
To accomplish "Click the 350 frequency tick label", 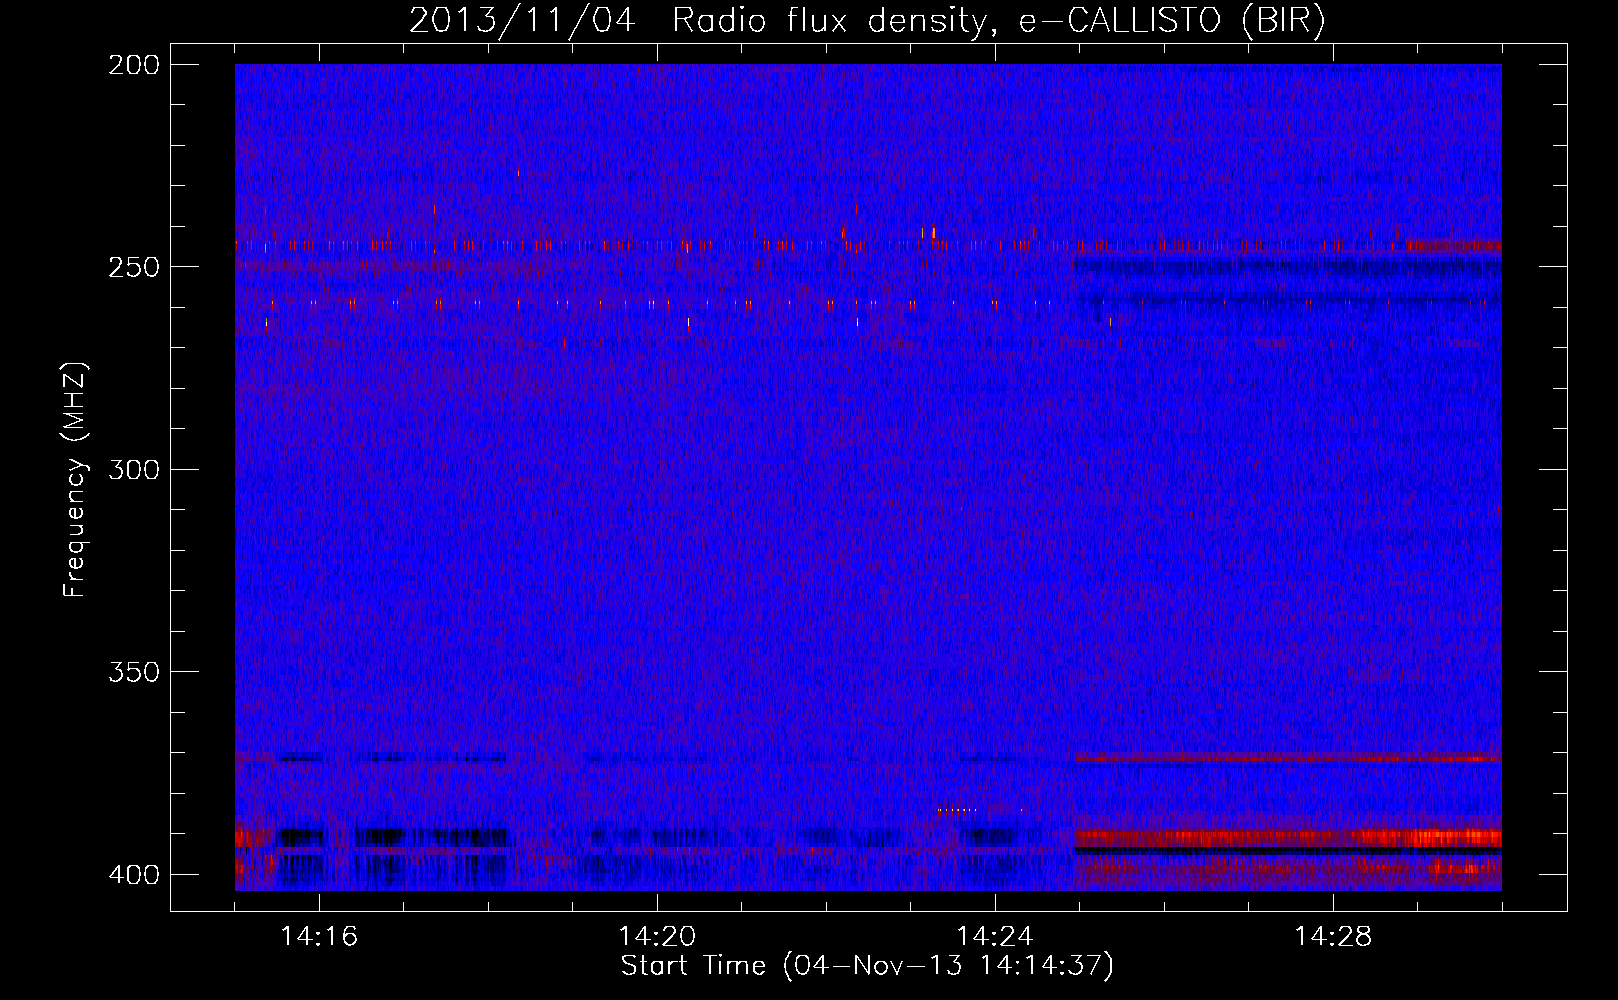I will coord(133,672).
